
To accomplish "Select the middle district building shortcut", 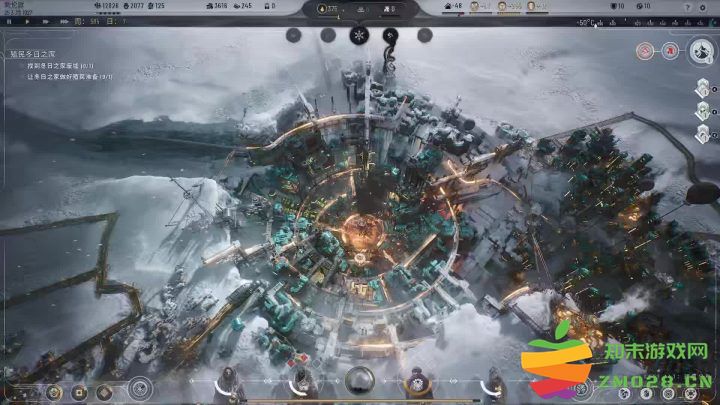I will [703, 111].
